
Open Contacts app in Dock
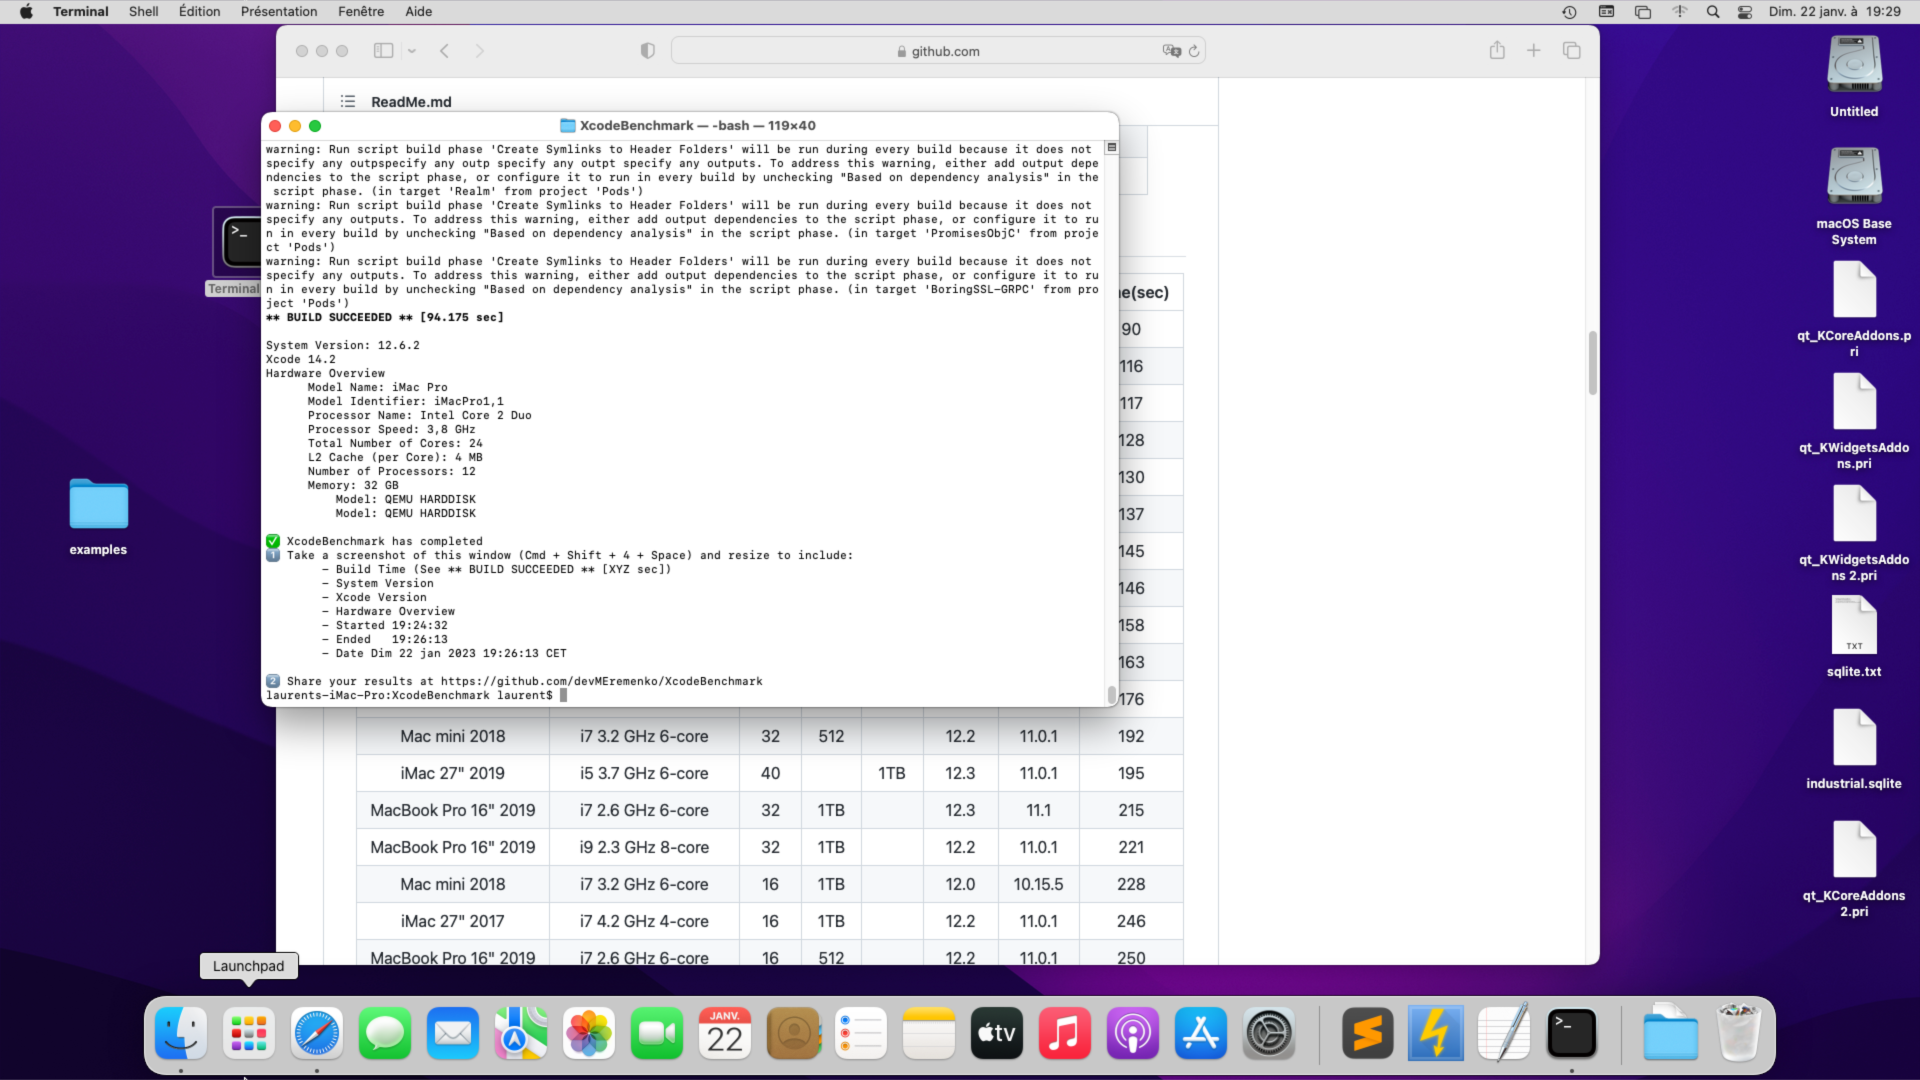793,1033
